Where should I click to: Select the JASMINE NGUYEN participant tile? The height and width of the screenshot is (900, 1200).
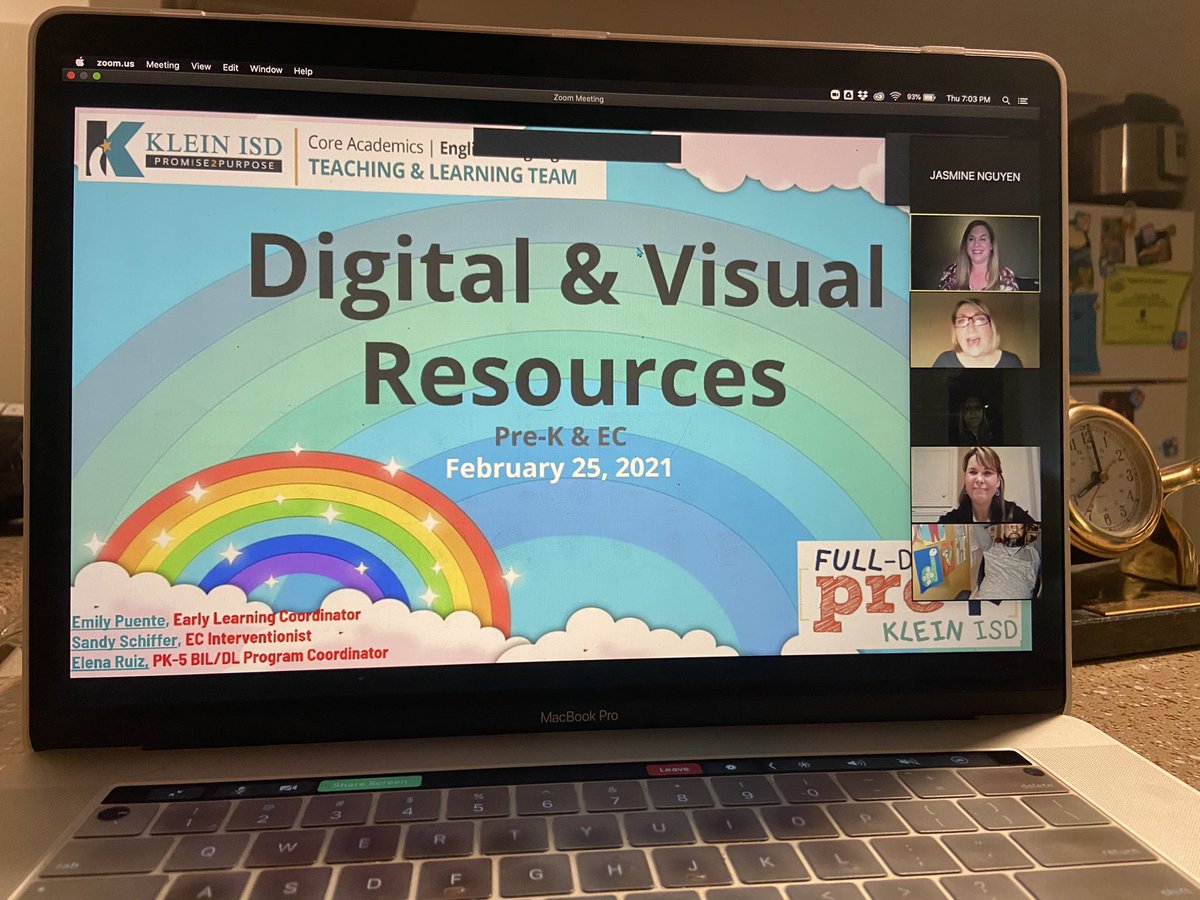975,175
